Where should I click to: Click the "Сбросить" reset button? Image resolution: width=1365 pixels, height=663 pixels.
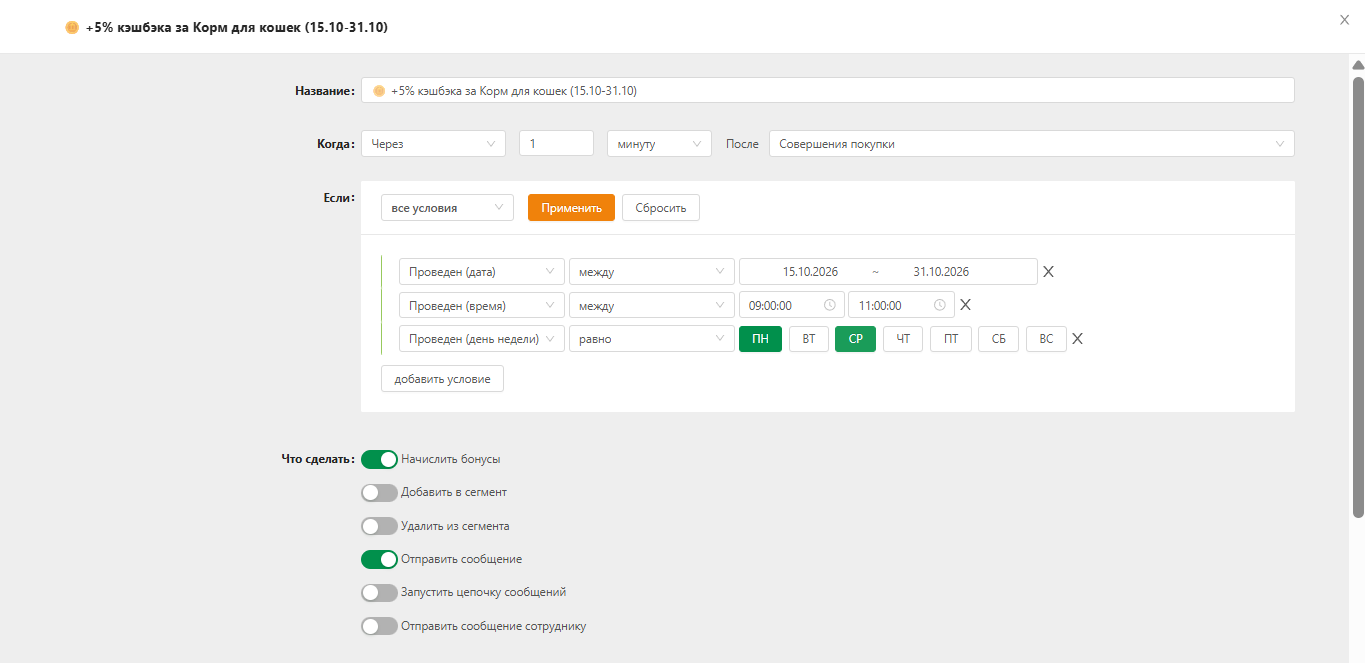coord(661,208)
